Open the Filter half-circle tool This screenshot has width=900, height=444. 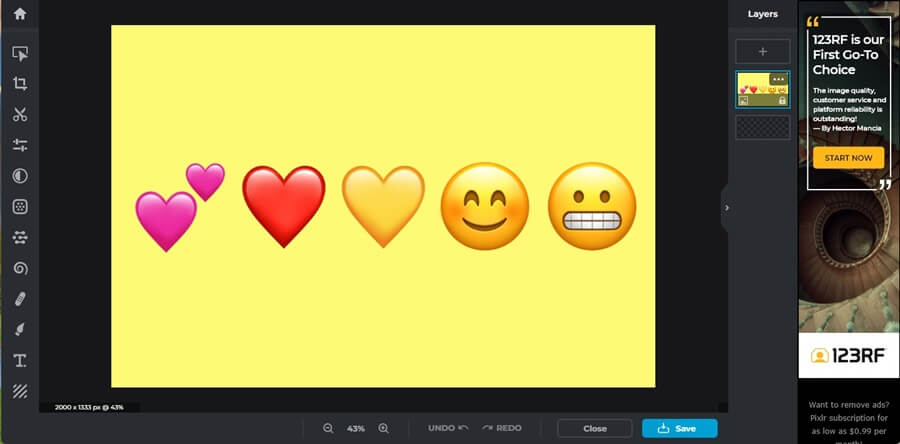tap(20, 176)
